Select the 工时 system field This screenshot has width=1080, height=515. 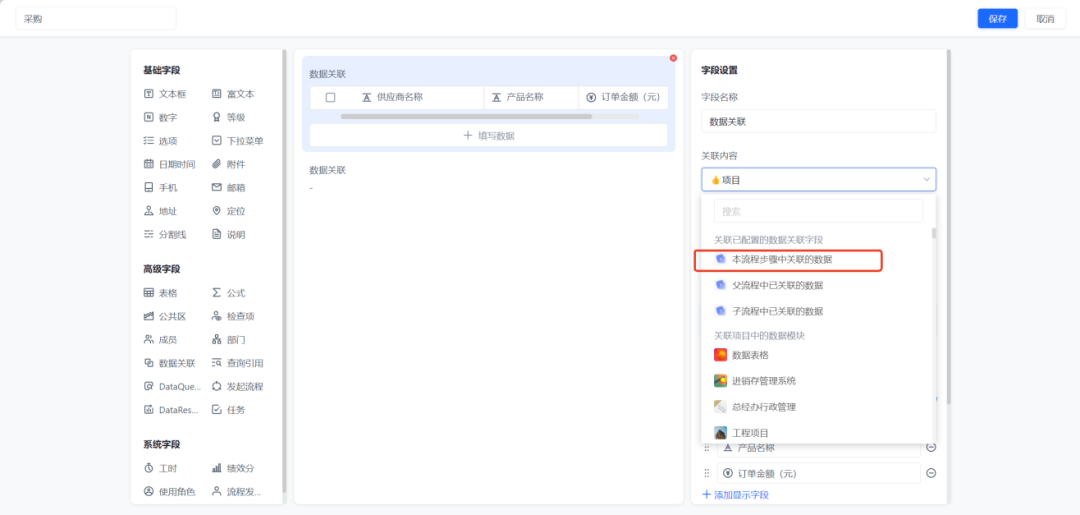pos(160,468)
